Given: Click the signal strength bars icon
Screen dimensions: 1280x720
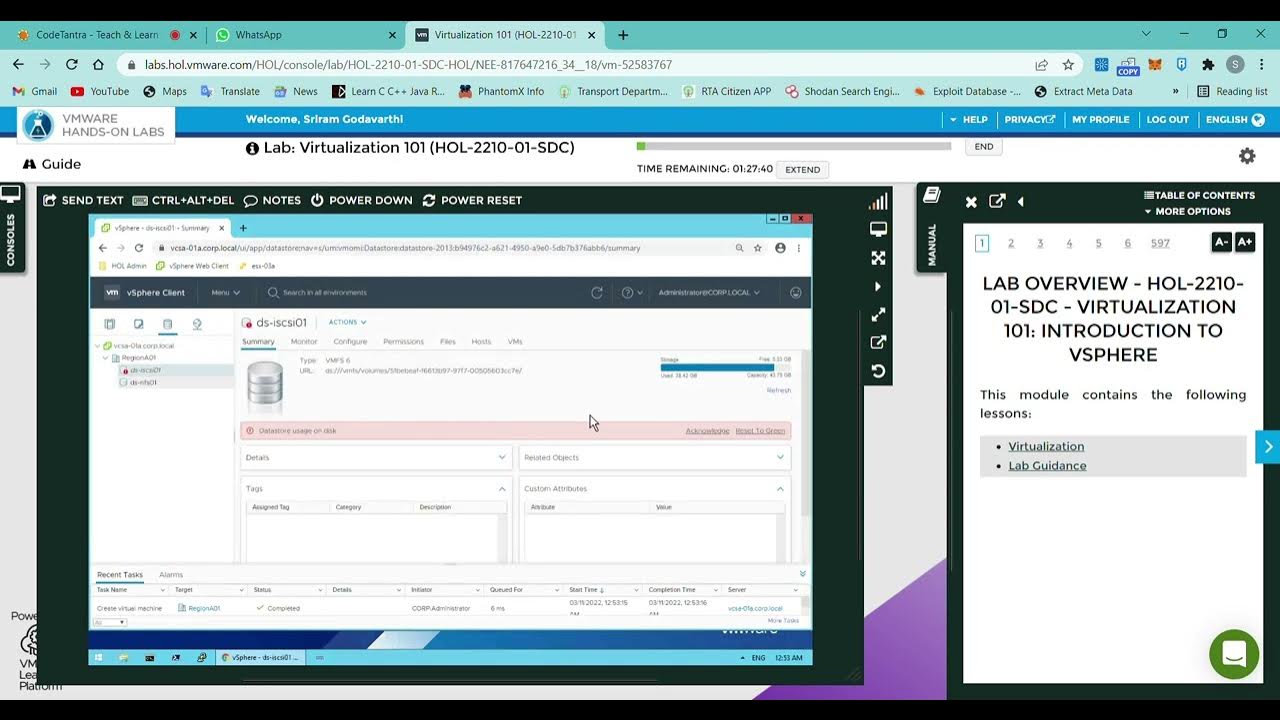Looking at the screenshot, I should pyautogui.click(x=878, y=202).
